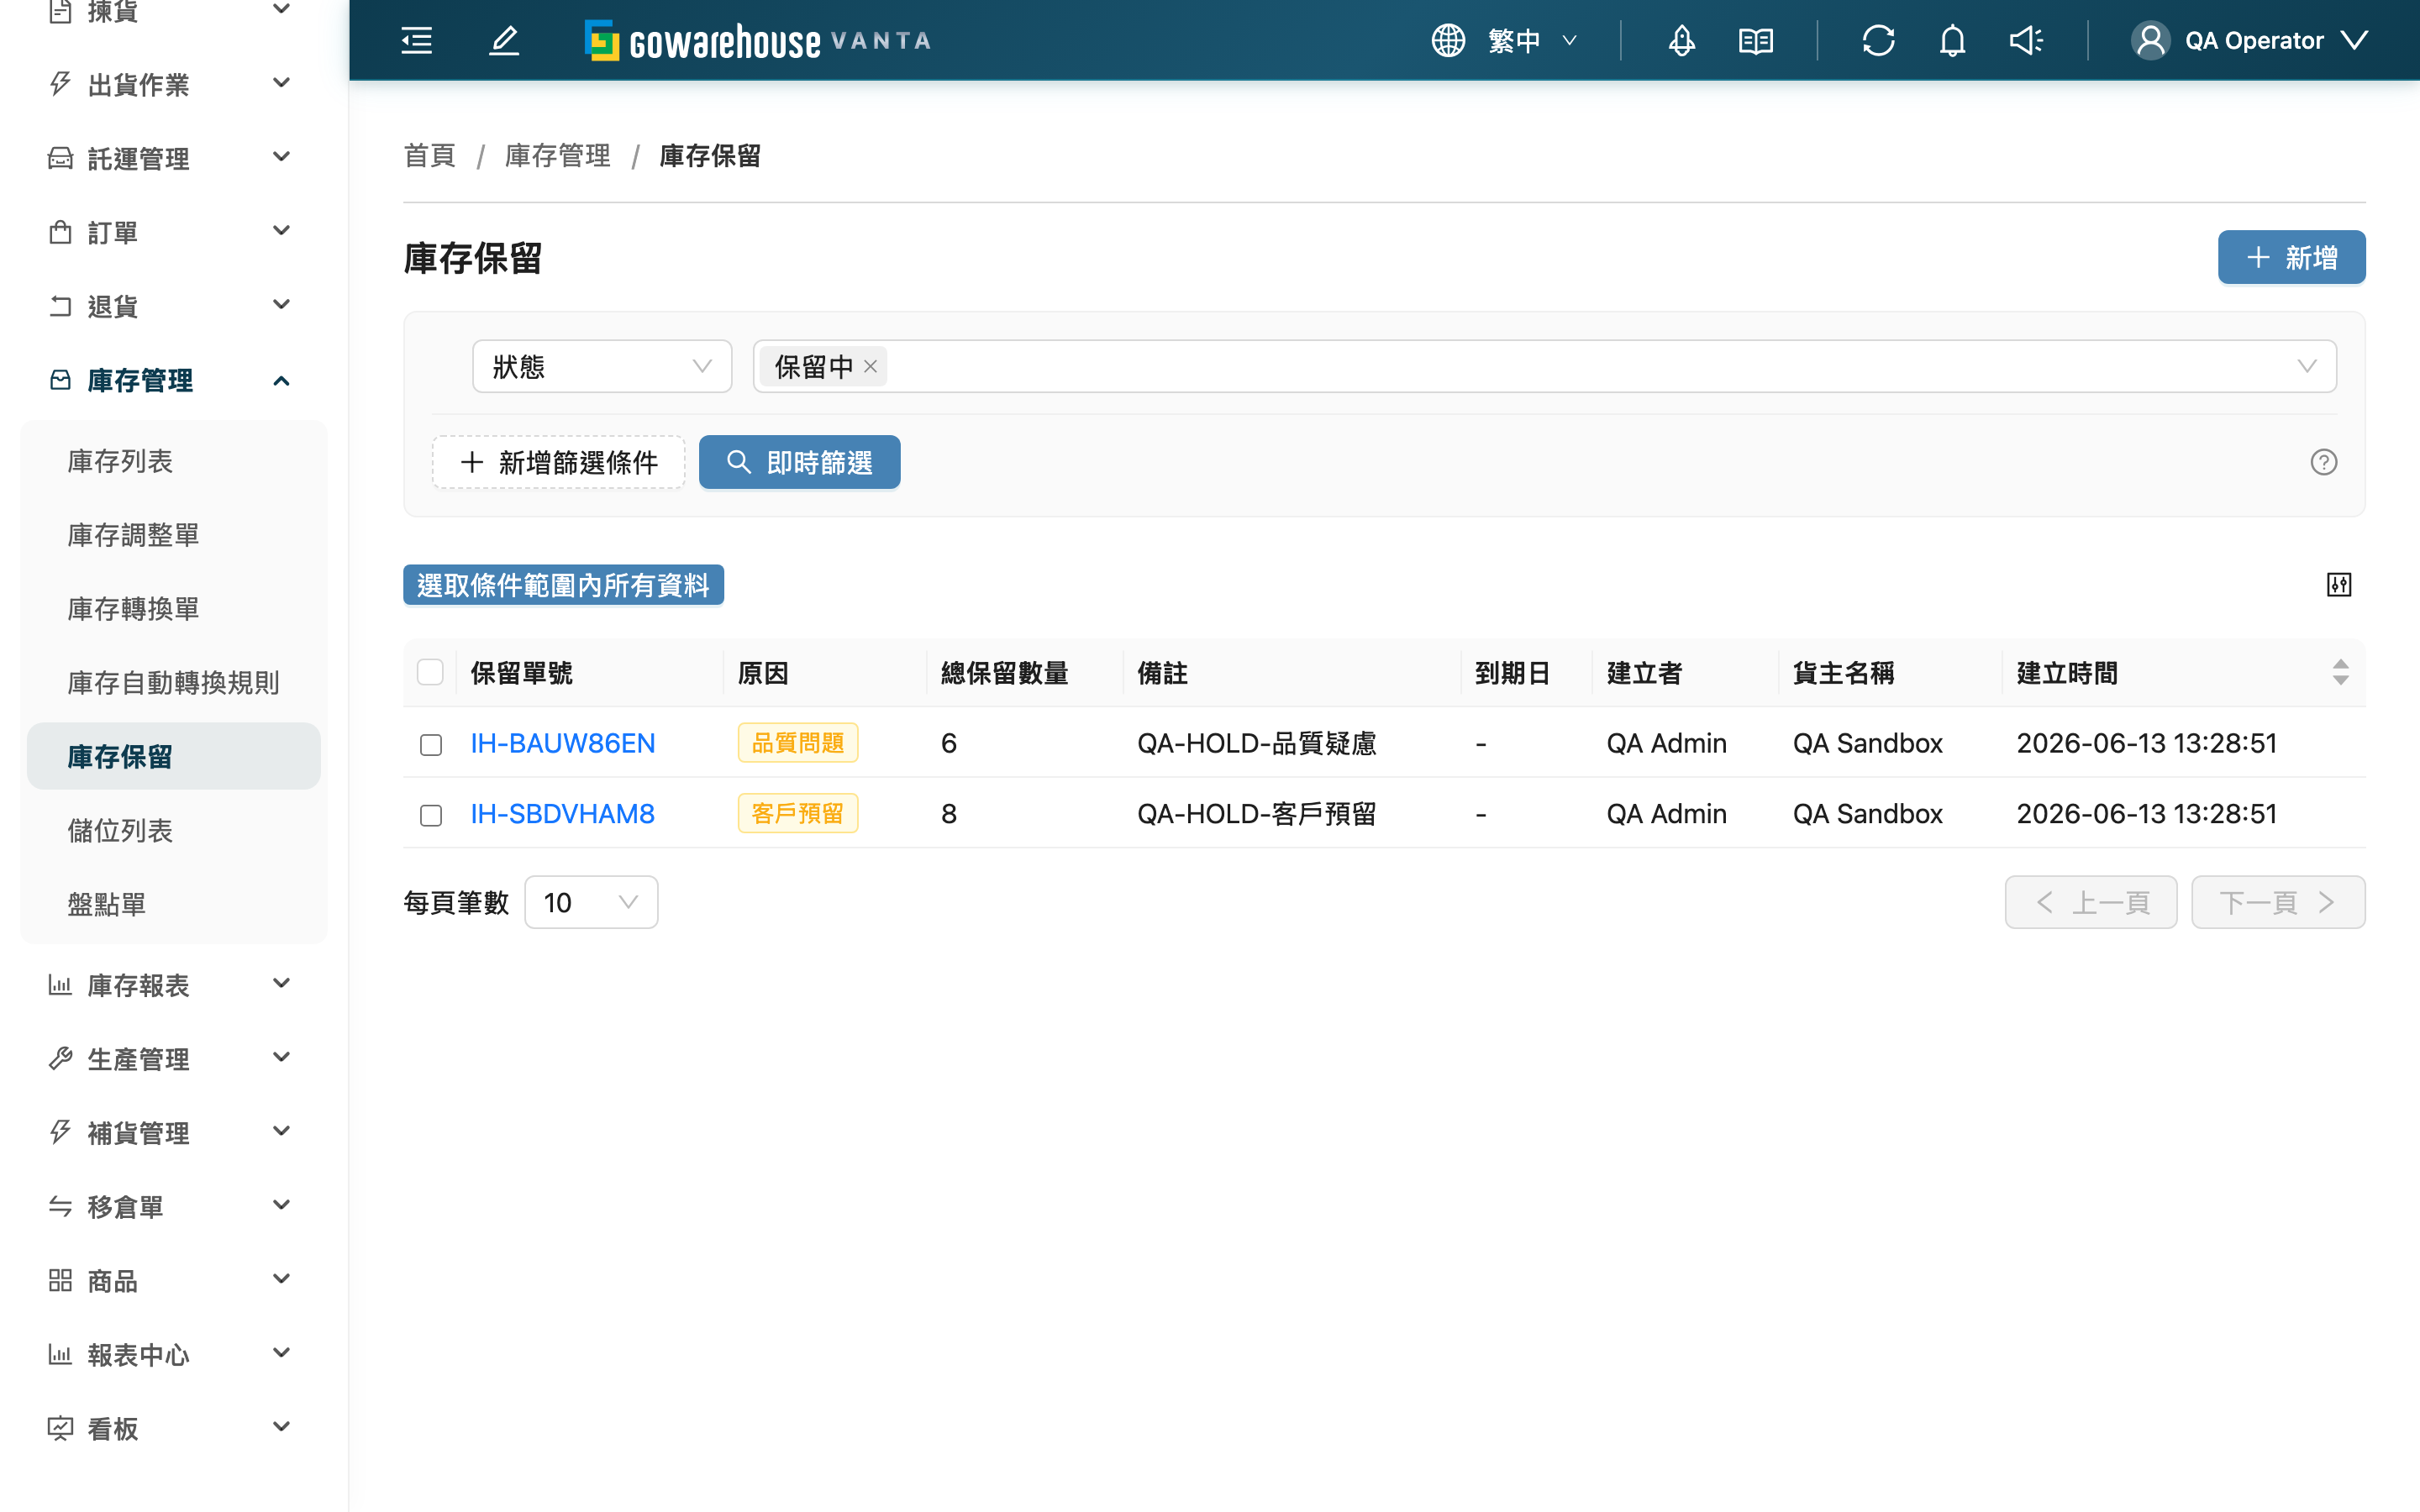
Task: Open the 狀態 filter field dropdown
Action: [x=602, y=366]
